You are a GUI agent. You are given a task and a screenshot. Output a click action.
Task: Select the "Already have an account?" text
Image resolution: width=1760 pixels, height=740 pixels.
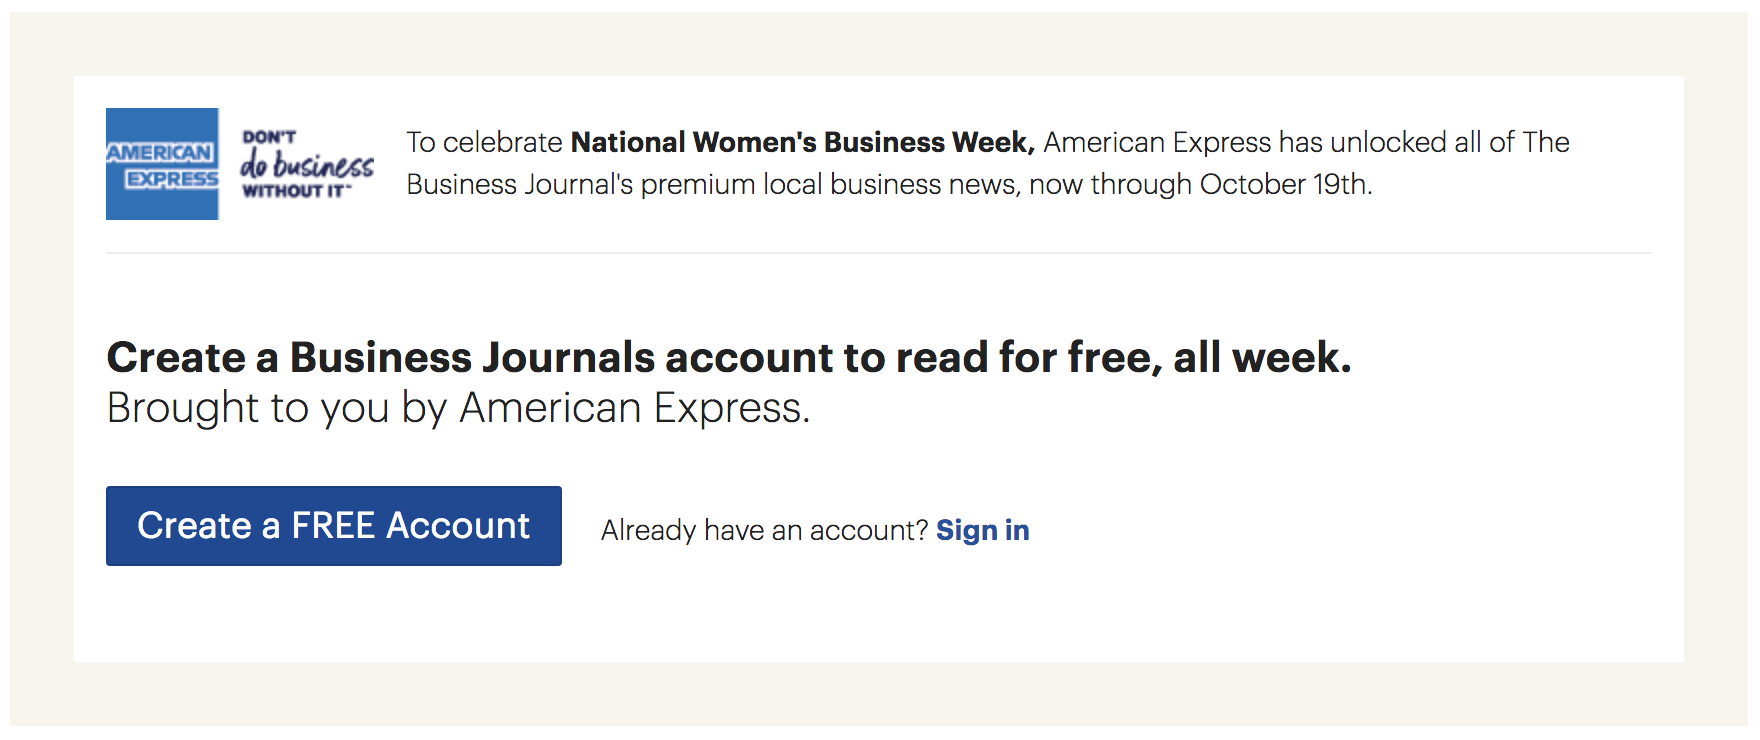[764, 530]
